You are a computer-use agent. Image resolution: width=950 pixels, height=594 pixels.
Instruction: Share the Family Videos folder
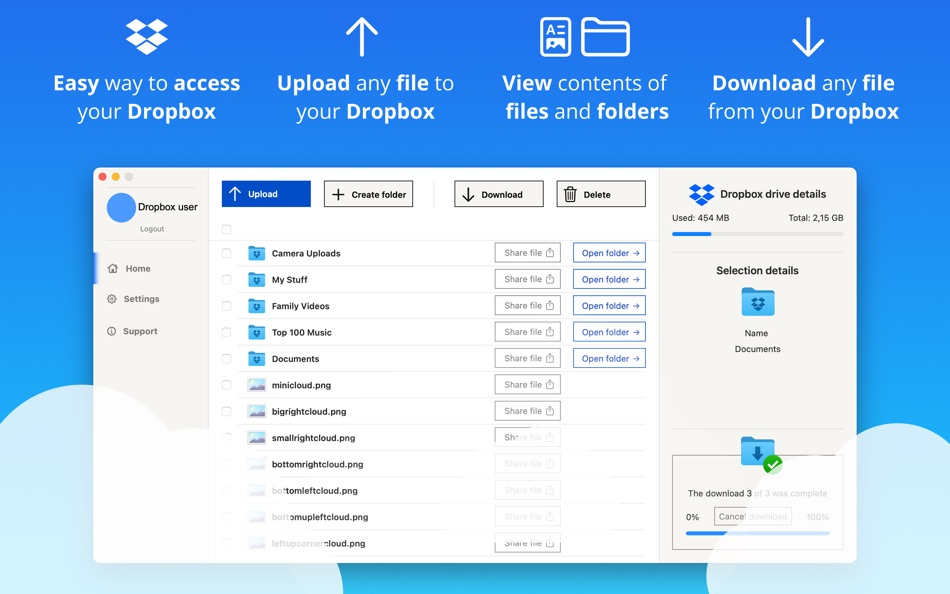pos(528,305)
